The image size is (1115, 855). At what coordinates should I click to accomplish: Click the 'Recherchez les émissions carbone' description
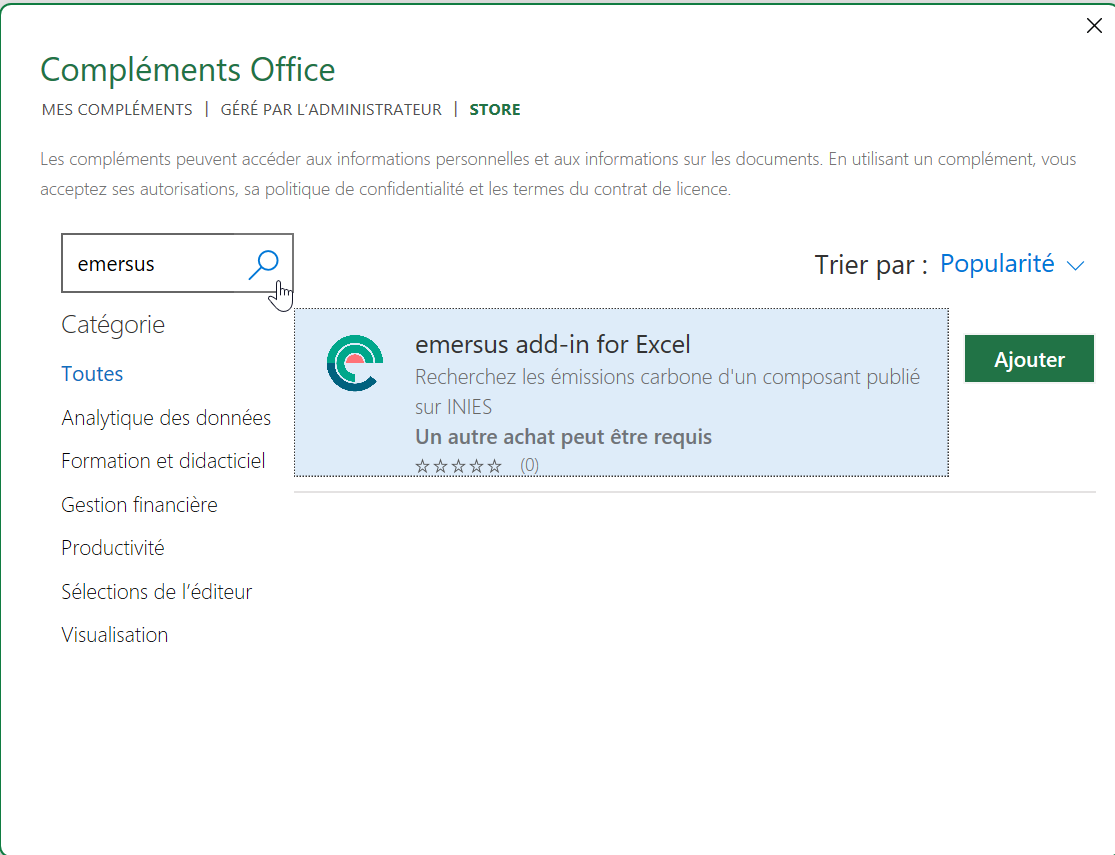click(x=667, y=391)
